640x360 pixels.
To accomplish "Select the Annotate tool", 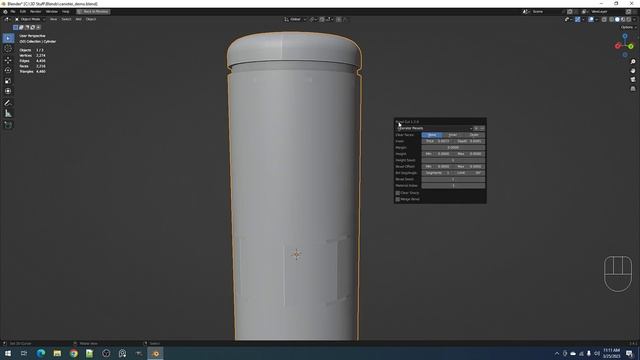I will [x=8, y=103].
